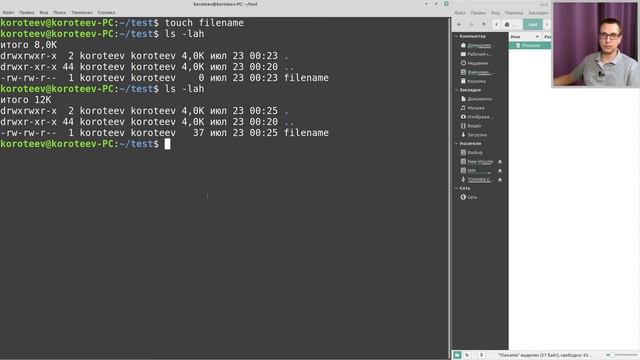Open Корзина trash in the sidebar
Image resolution: width=640 pixels, height=360 pixels.
point(473,81)
